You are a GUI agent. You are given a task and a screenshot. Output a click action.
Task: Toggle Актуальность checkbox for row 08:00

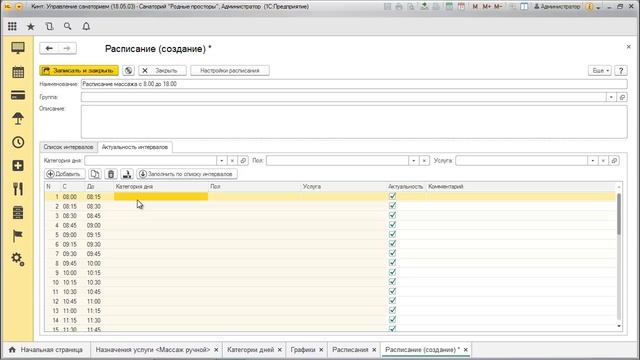[x=393, y=196]
